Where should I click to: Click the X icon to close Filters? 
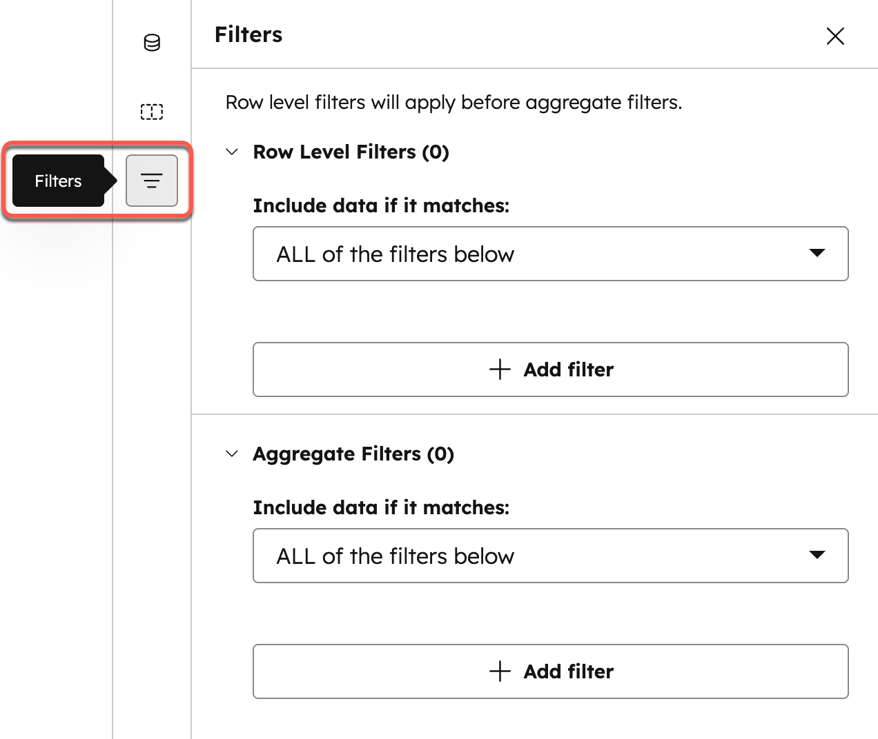click(836, 36)
